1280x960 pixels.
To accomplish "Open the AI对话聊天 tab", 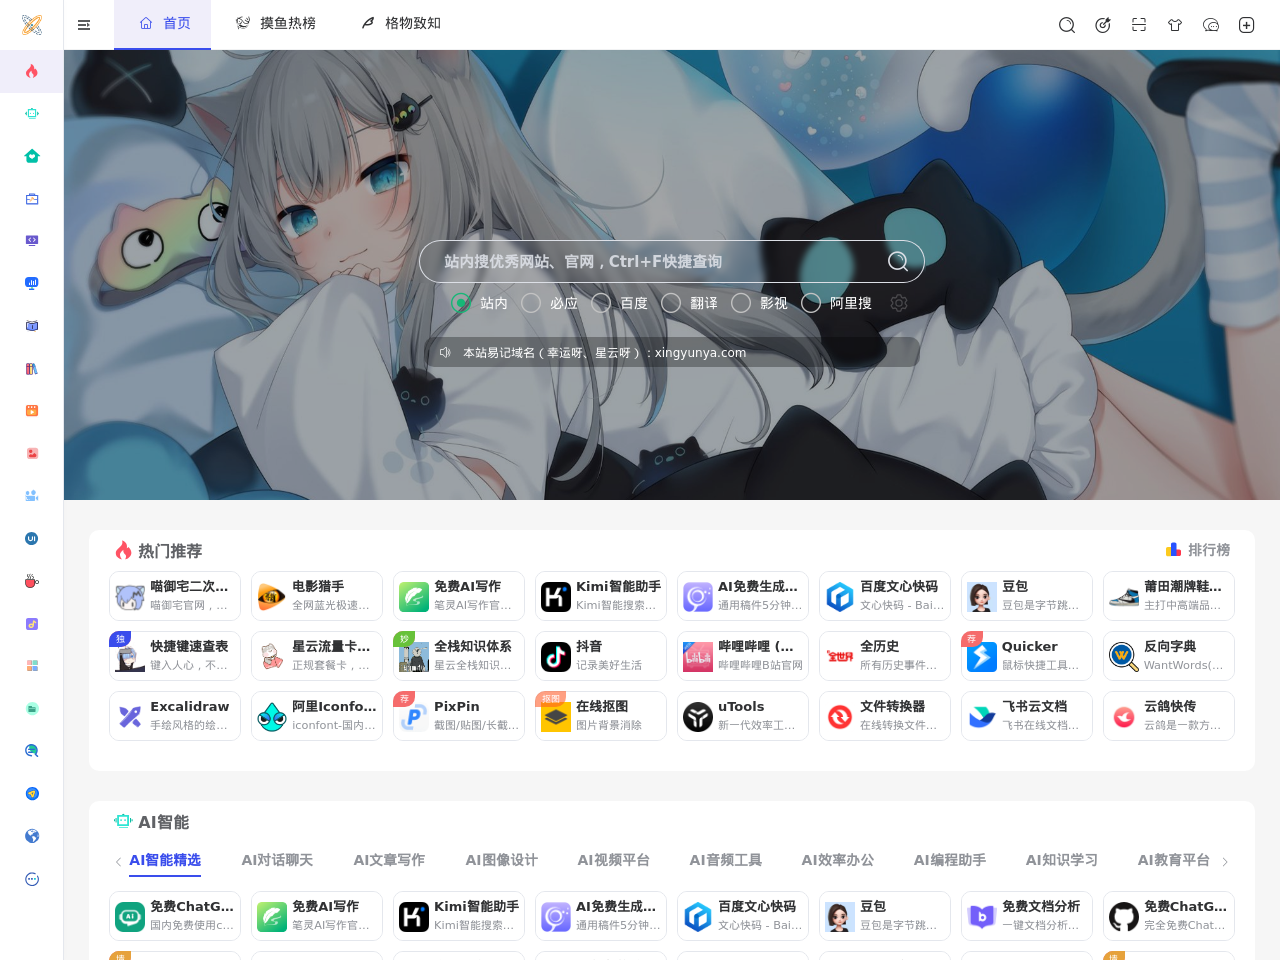I will click(277, 860).
